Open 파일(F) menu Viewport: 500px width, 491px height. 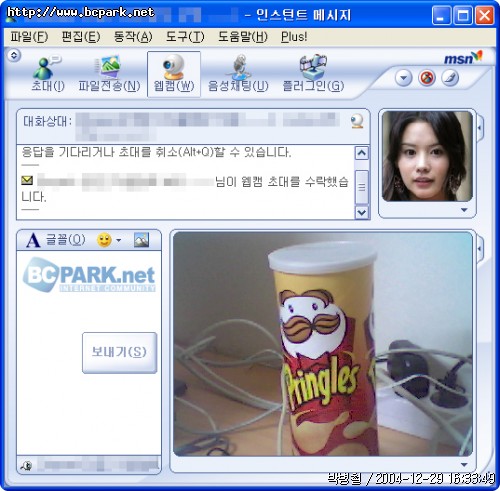pyautogui.click(x=29, y=36)
